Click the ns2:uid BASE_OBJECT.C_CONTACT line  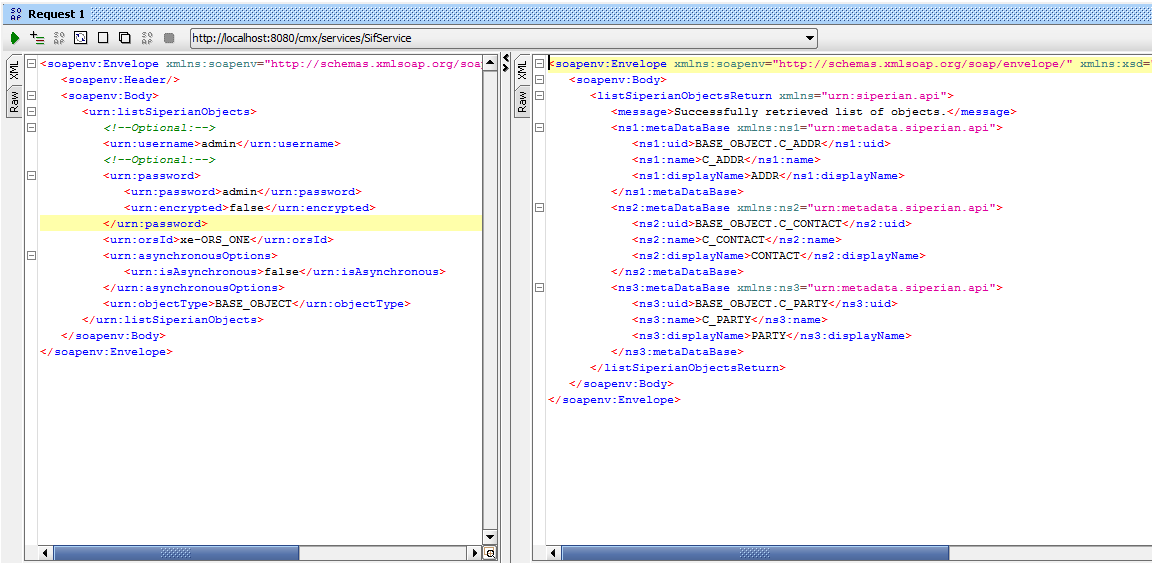pos(771,223)
